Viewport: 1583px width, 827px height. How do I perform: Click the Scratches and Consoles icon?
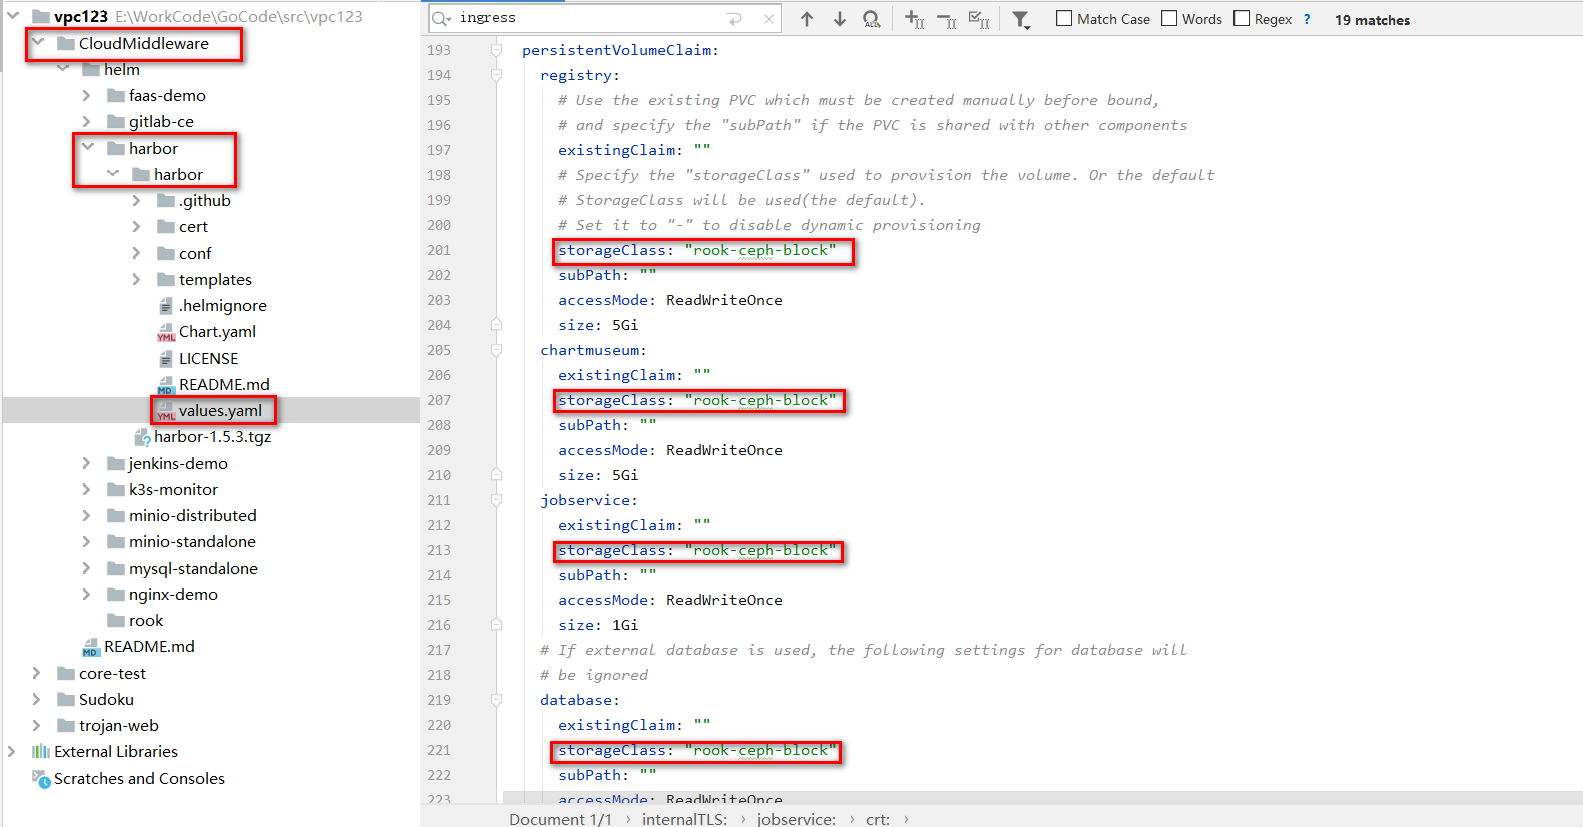pos(40,778)
